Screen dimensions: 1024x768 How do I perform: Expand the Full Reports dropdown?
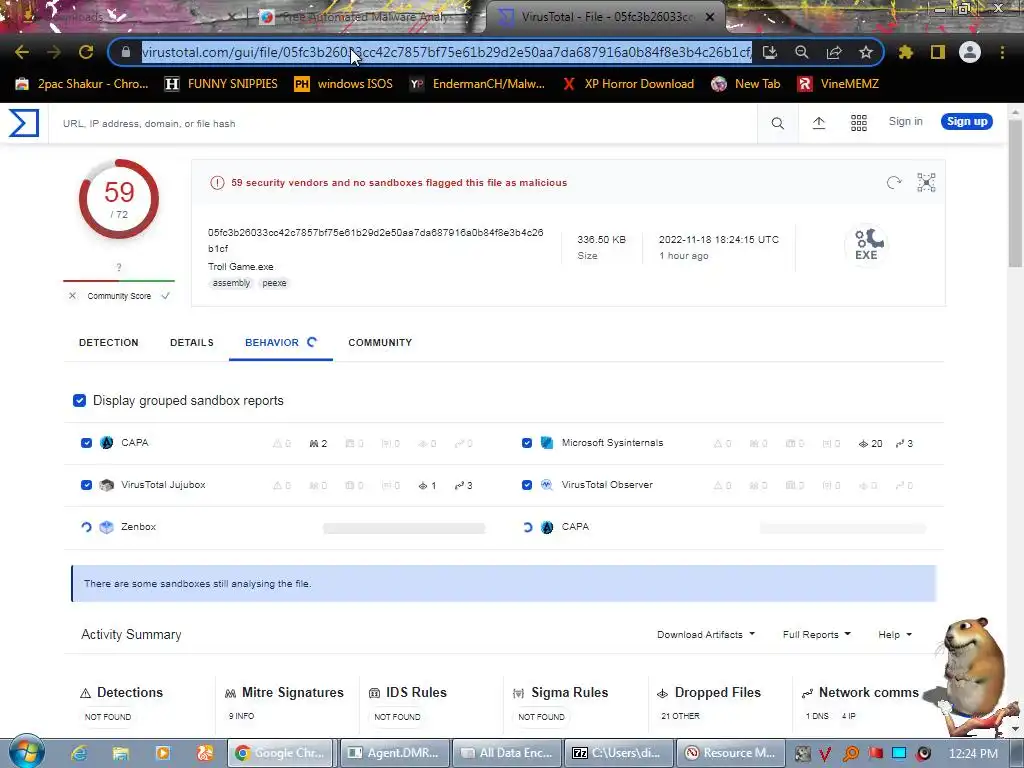pos(817,634)
